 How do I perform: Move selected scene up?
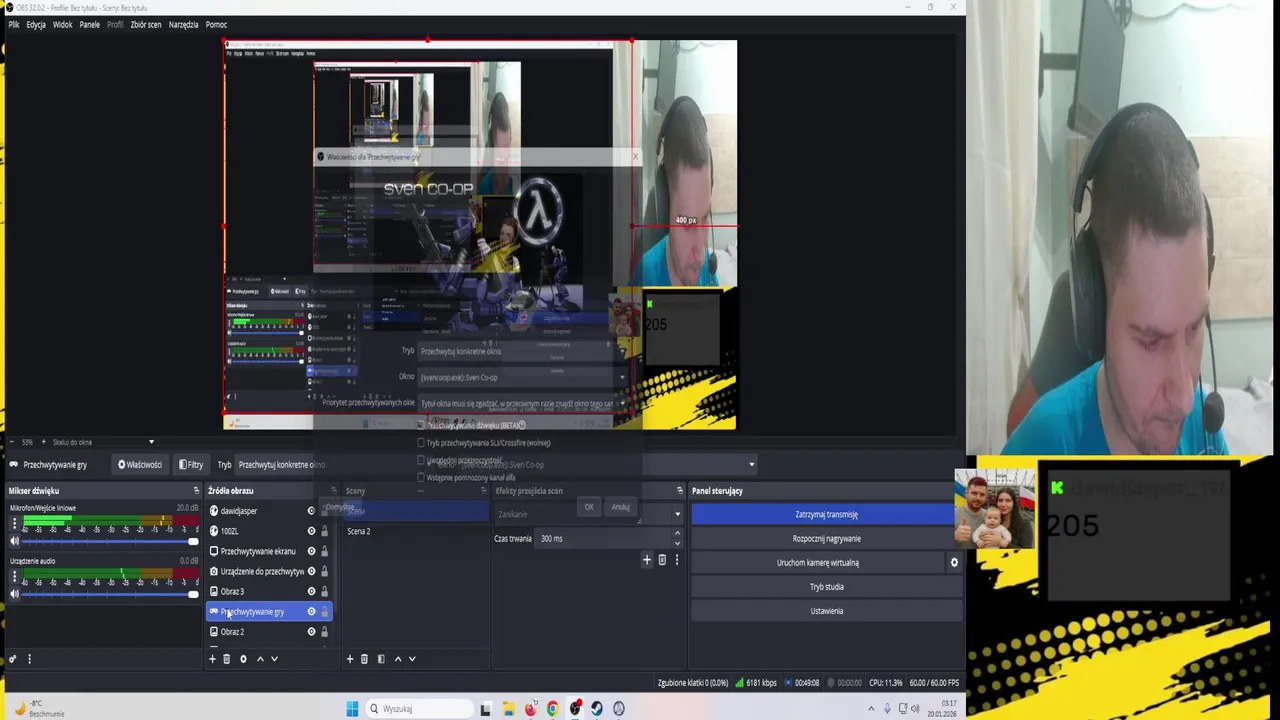[398, 659]
